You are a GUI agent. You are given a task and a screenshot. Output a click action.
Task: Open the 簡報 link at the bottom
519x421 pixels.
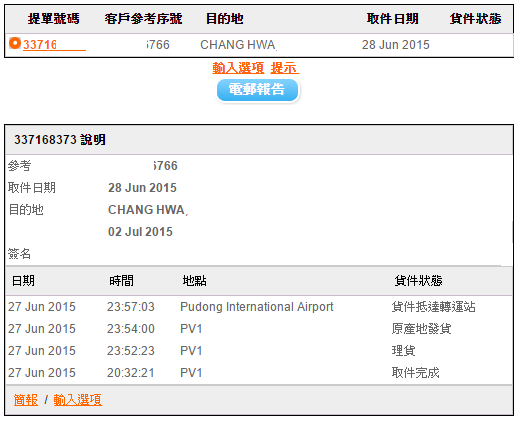point(26,399)
